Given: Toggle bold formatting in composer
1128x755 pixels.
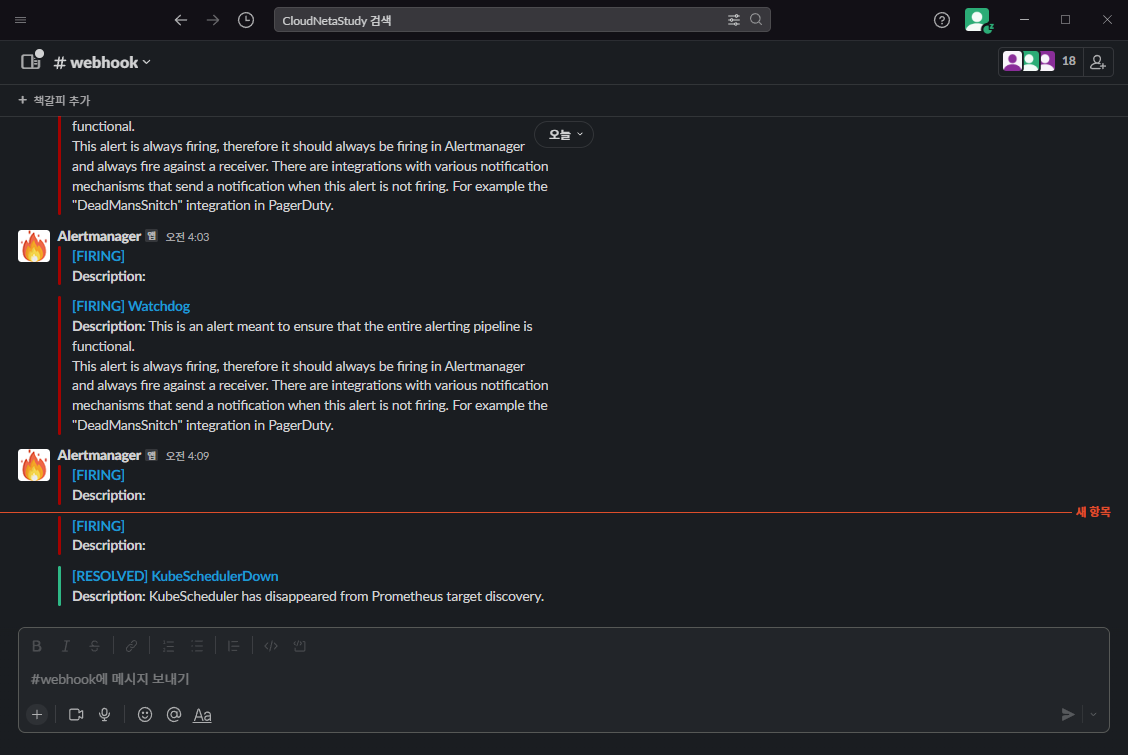Looking at the screenshot, I should point(37,646).
